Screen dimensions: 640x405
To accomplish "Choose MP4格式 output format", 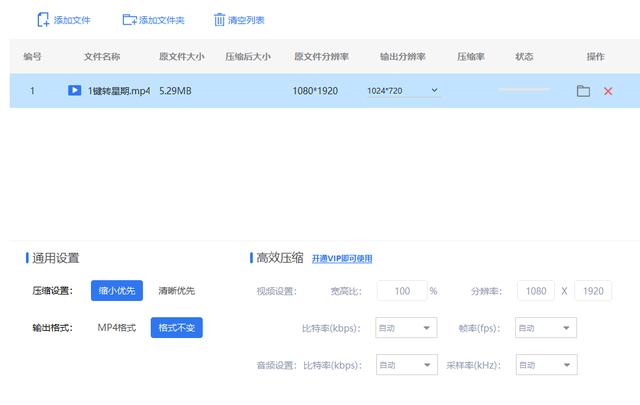I will click(117, 327).
